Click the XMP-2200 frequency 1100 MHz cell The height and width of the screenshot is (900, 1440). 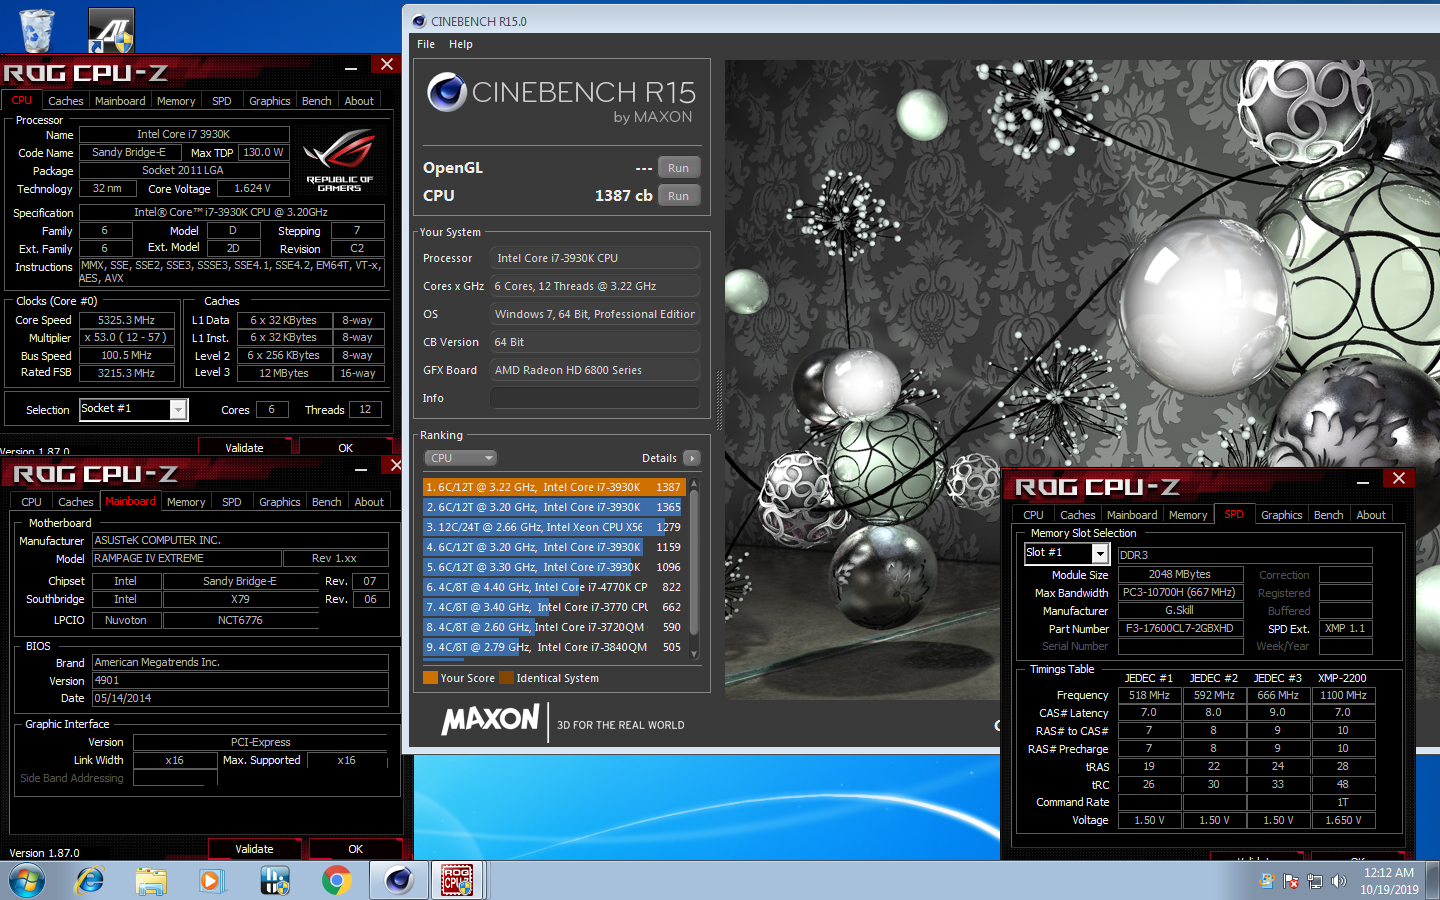[x=1343, y=695]
